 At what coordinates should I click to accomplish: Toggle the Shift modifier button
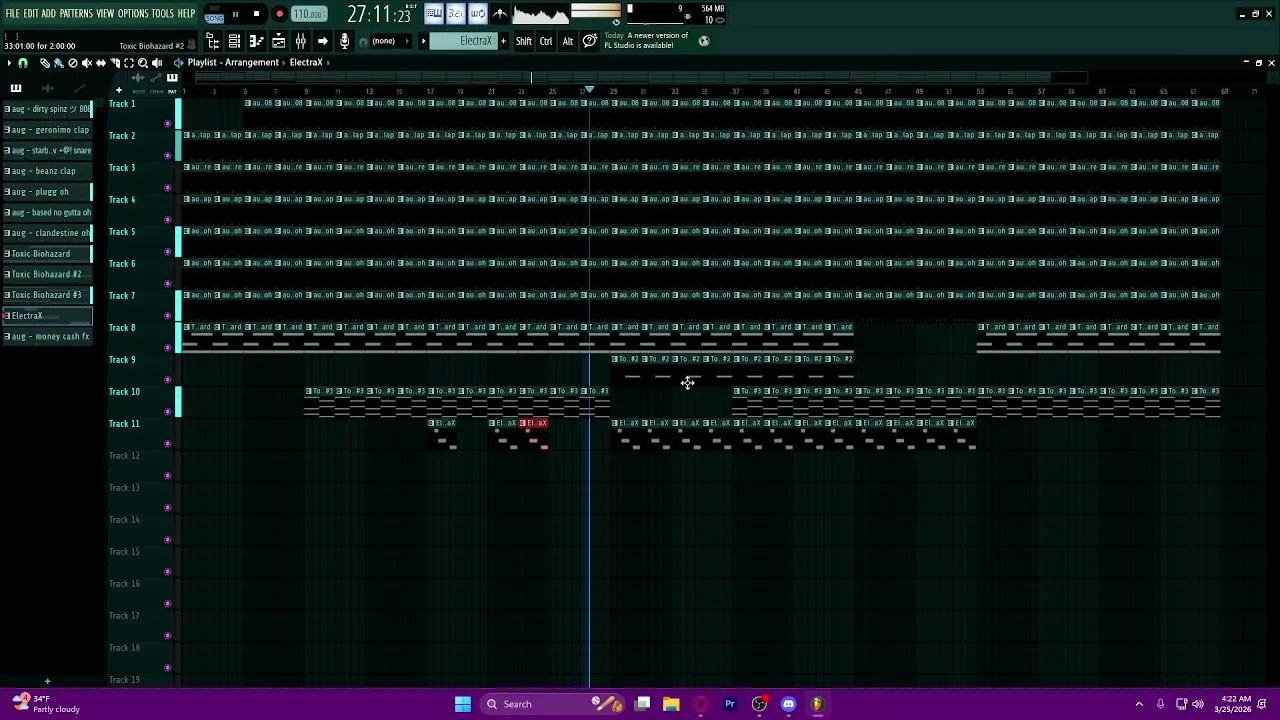524,41
